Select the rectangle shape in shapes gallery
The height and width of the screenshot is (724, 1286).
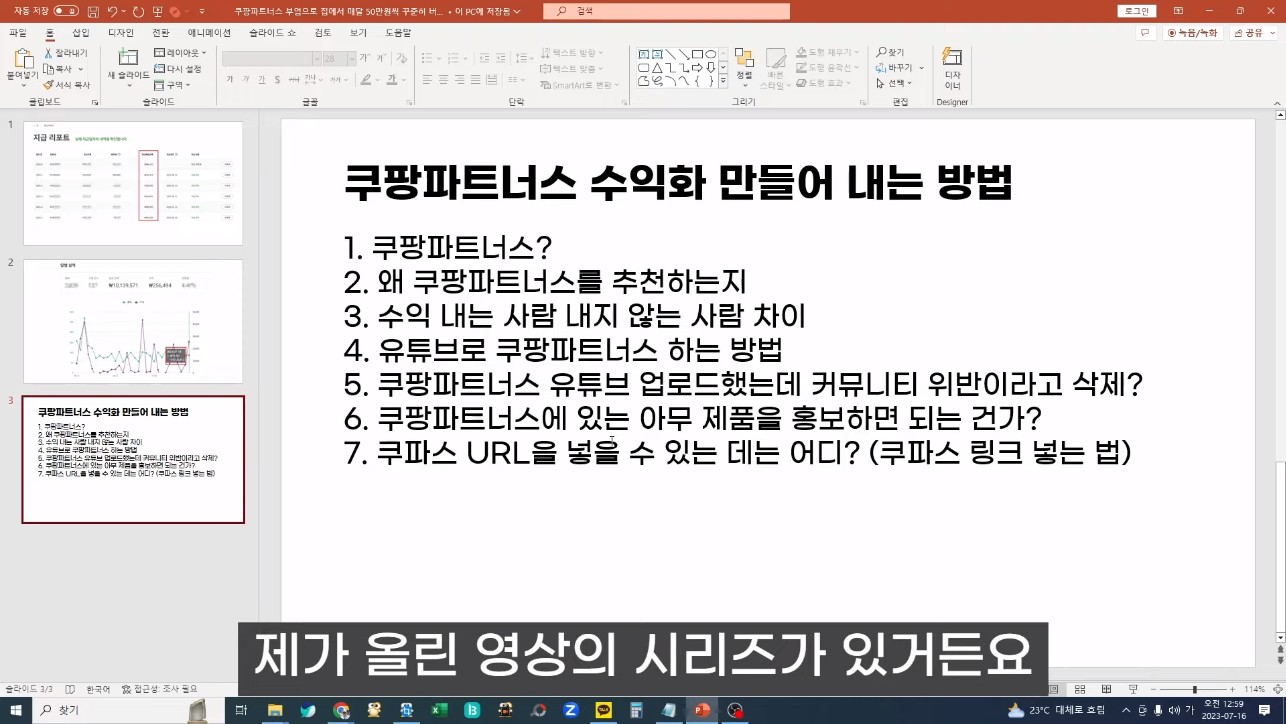(697, 54)
